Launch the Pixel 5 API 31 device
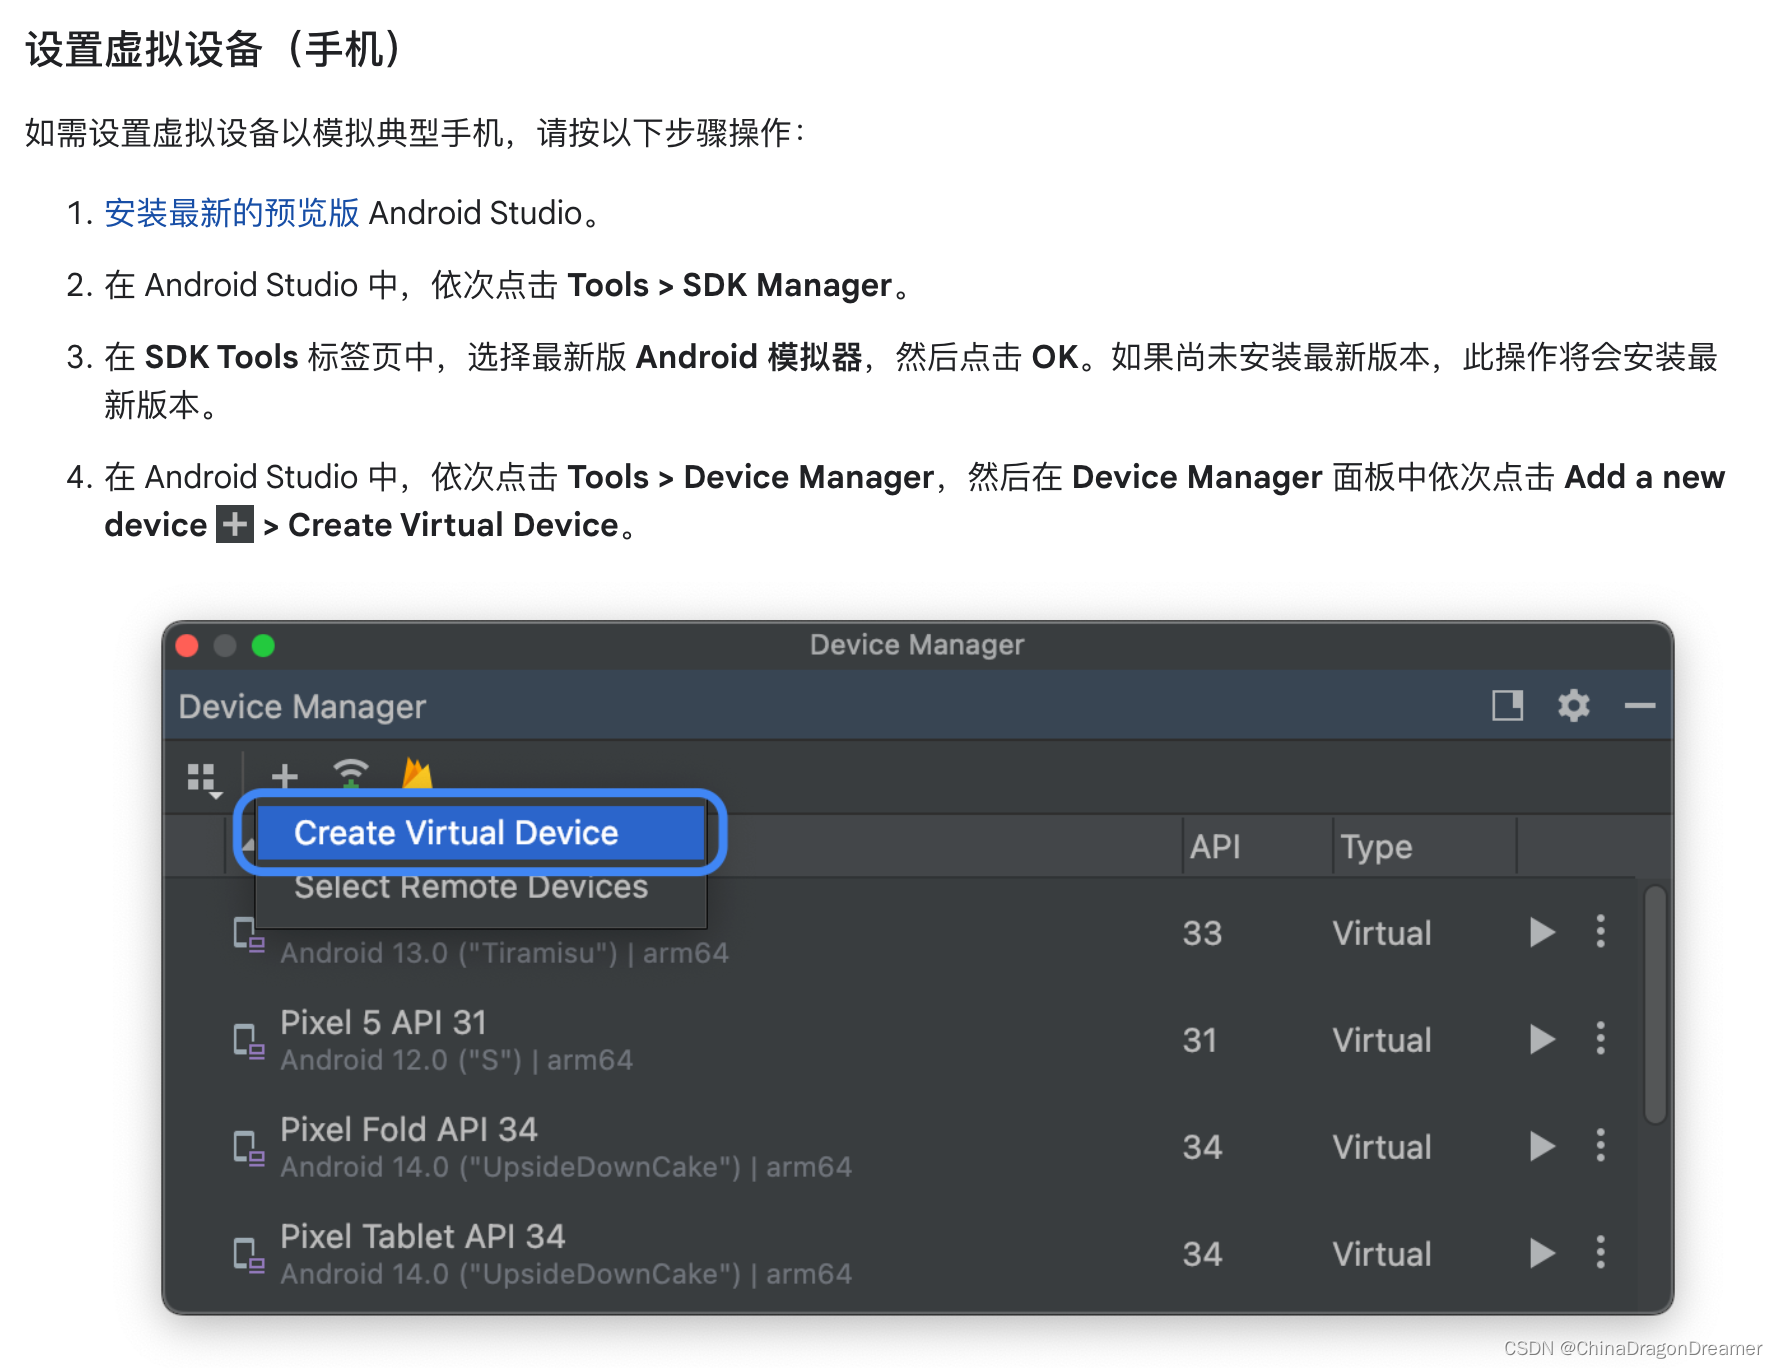Screen dimensions: 1778x1368 (x=1542, y=1039)
